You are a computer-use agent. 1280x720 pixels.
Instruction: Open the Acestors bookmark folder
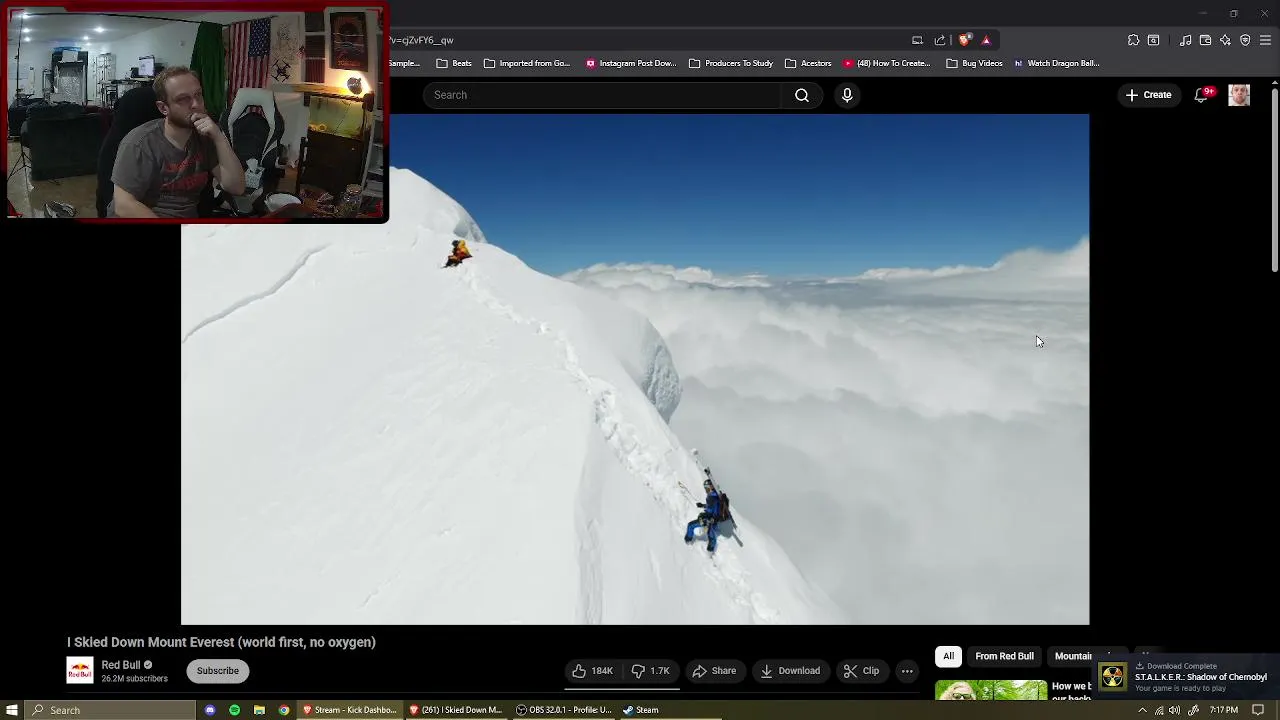808,63
